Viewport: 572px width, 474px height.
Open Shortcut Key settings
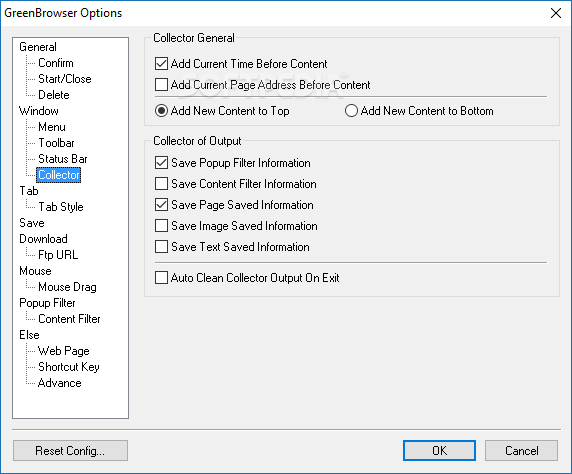pyautogui.click(x=69, y=367)
